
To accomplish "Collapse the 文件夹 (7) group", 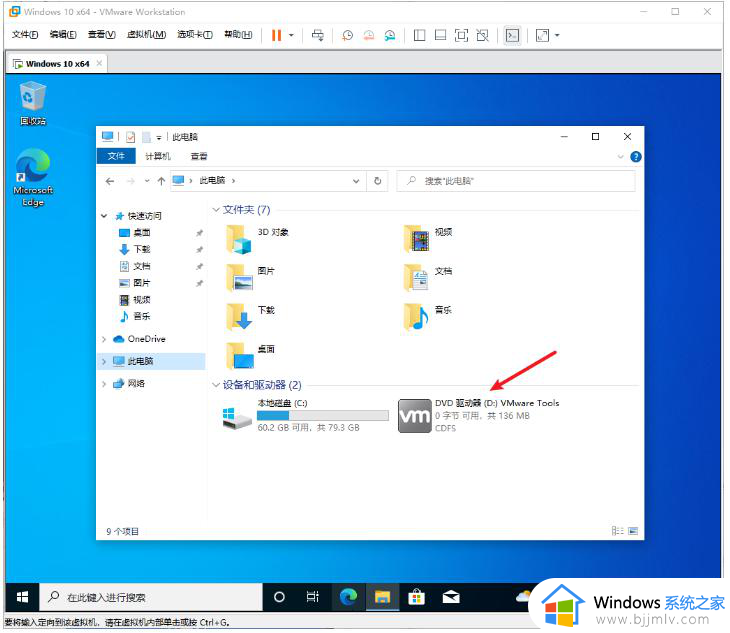I will (x=216, y=210).
